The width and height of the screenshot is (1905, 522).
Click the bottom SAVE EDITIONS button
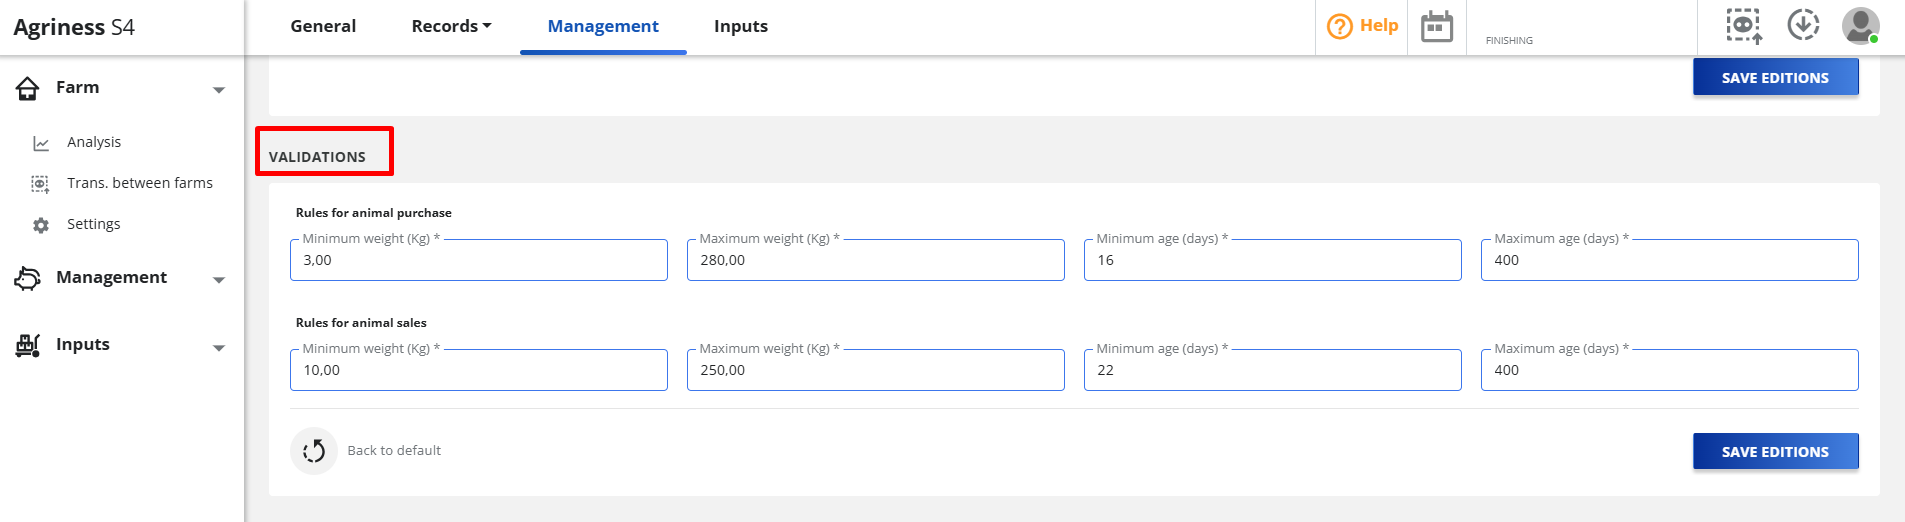pyautogui.click(x=1775, y=452)
